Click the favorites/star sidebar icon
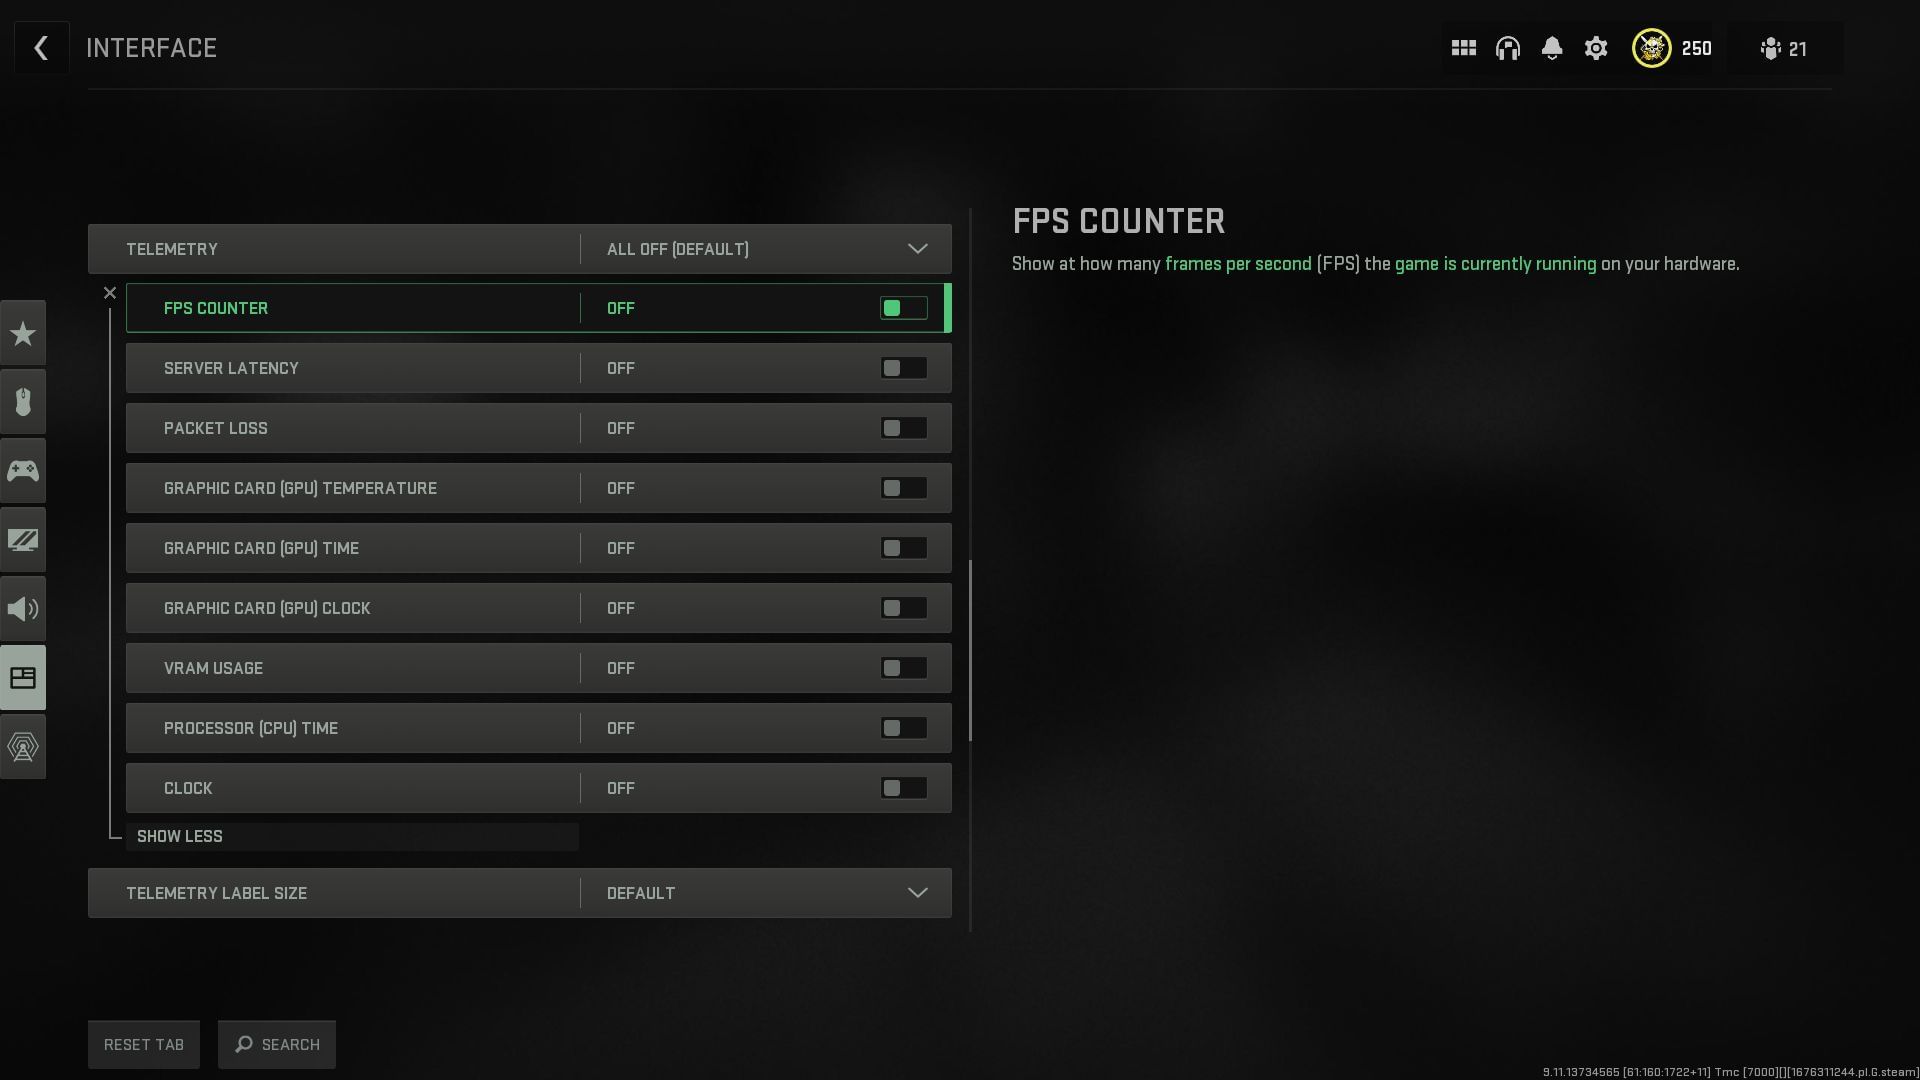 [x=22, y=334]
